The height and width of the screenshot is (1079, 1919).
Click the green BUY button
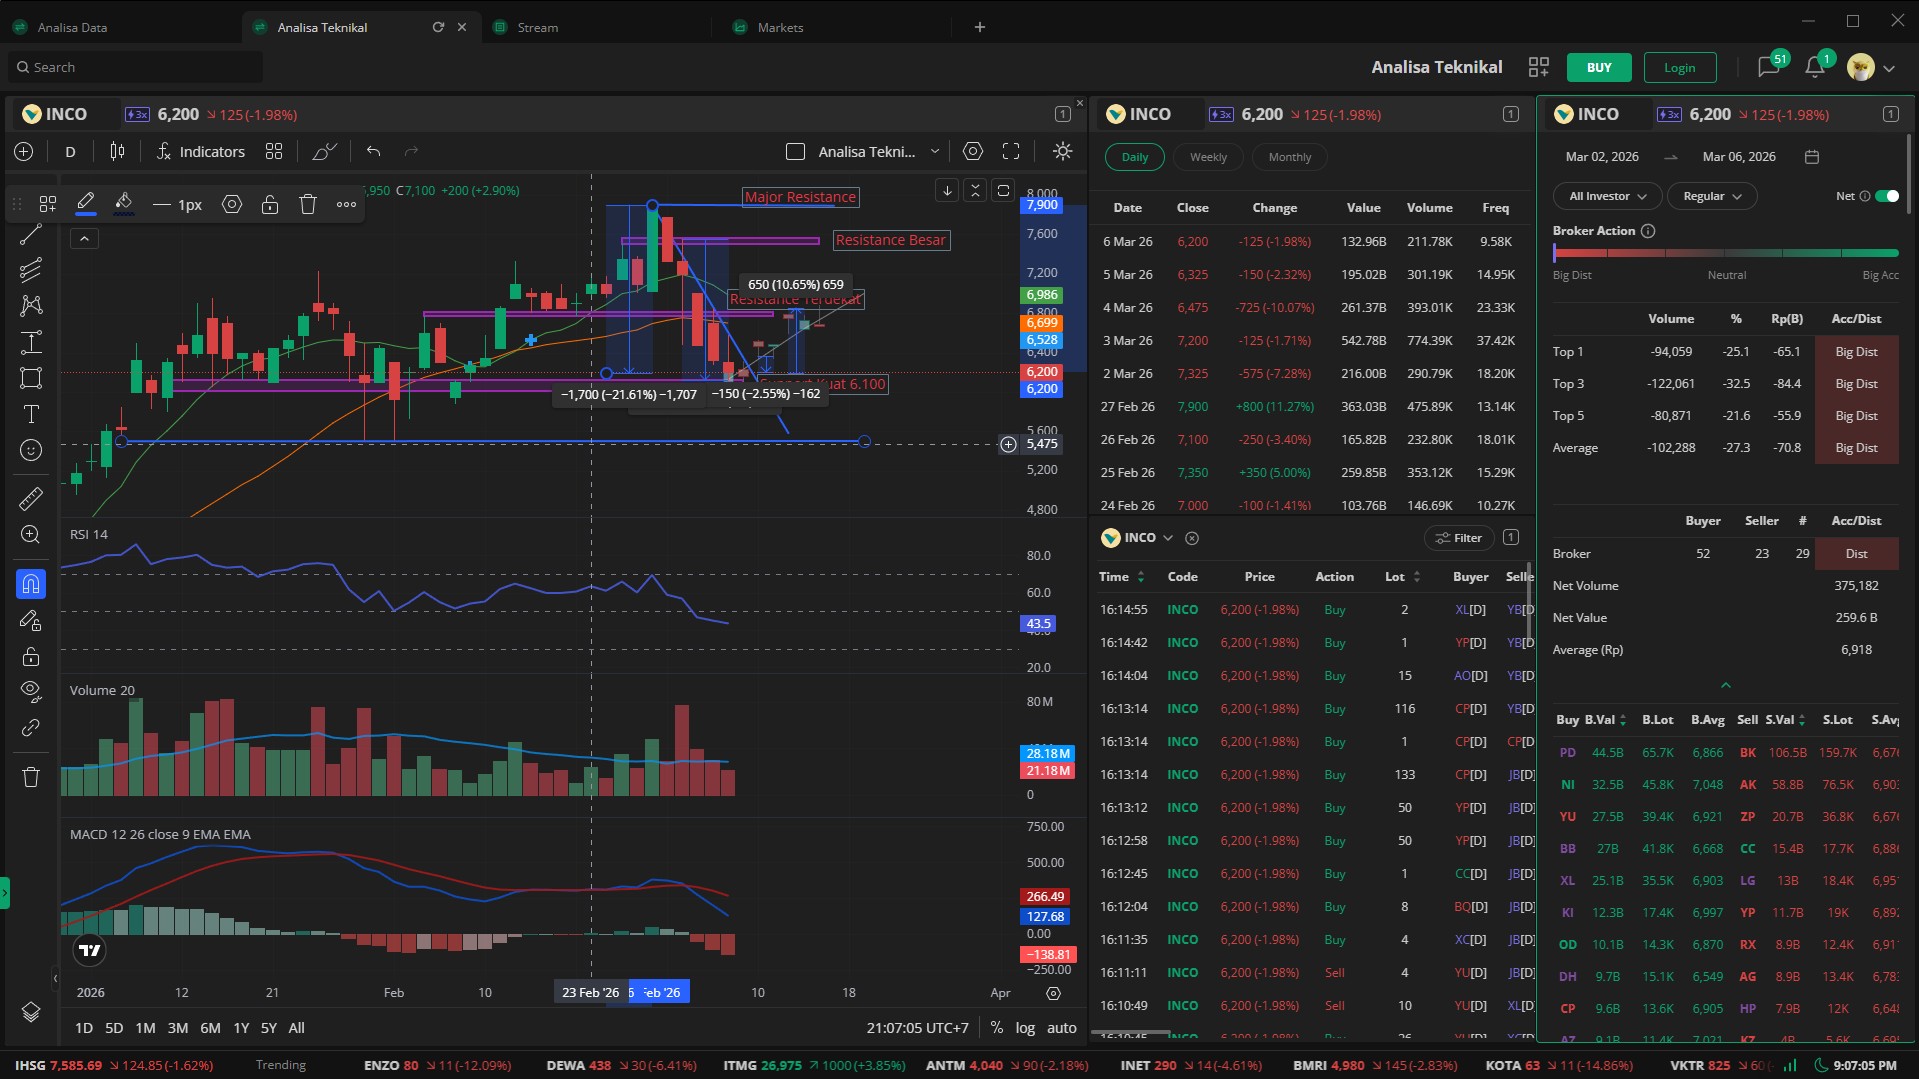[x=1599, y=67]
